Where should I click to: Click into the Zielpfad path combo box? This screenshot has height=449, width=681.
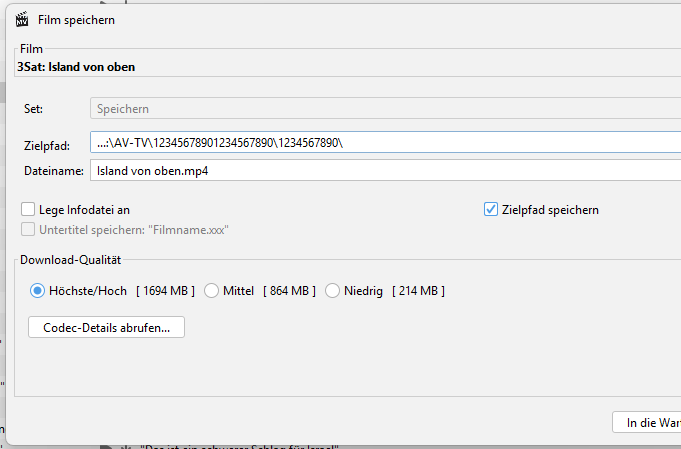(385, 143)
